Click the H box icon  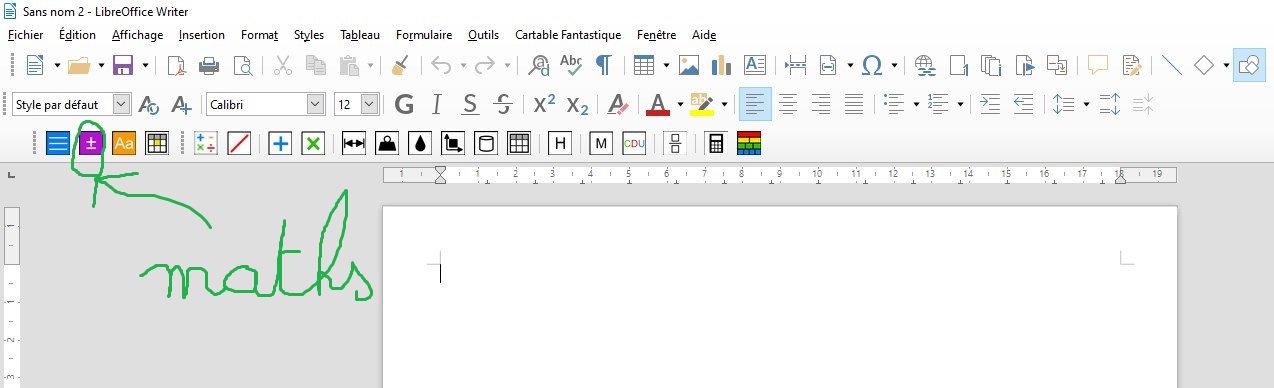click(x=560, y=143)
